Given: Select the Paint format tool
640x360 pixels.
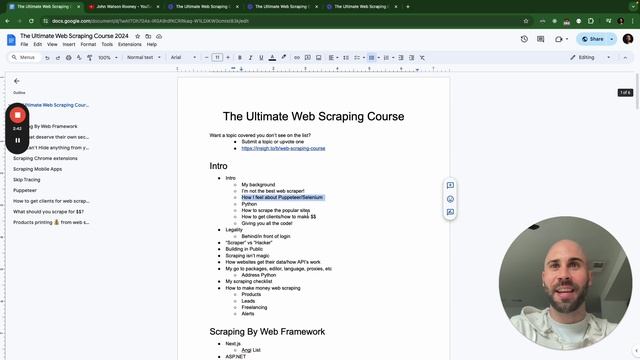Looking at the screenshot, I should click(90, 58).
